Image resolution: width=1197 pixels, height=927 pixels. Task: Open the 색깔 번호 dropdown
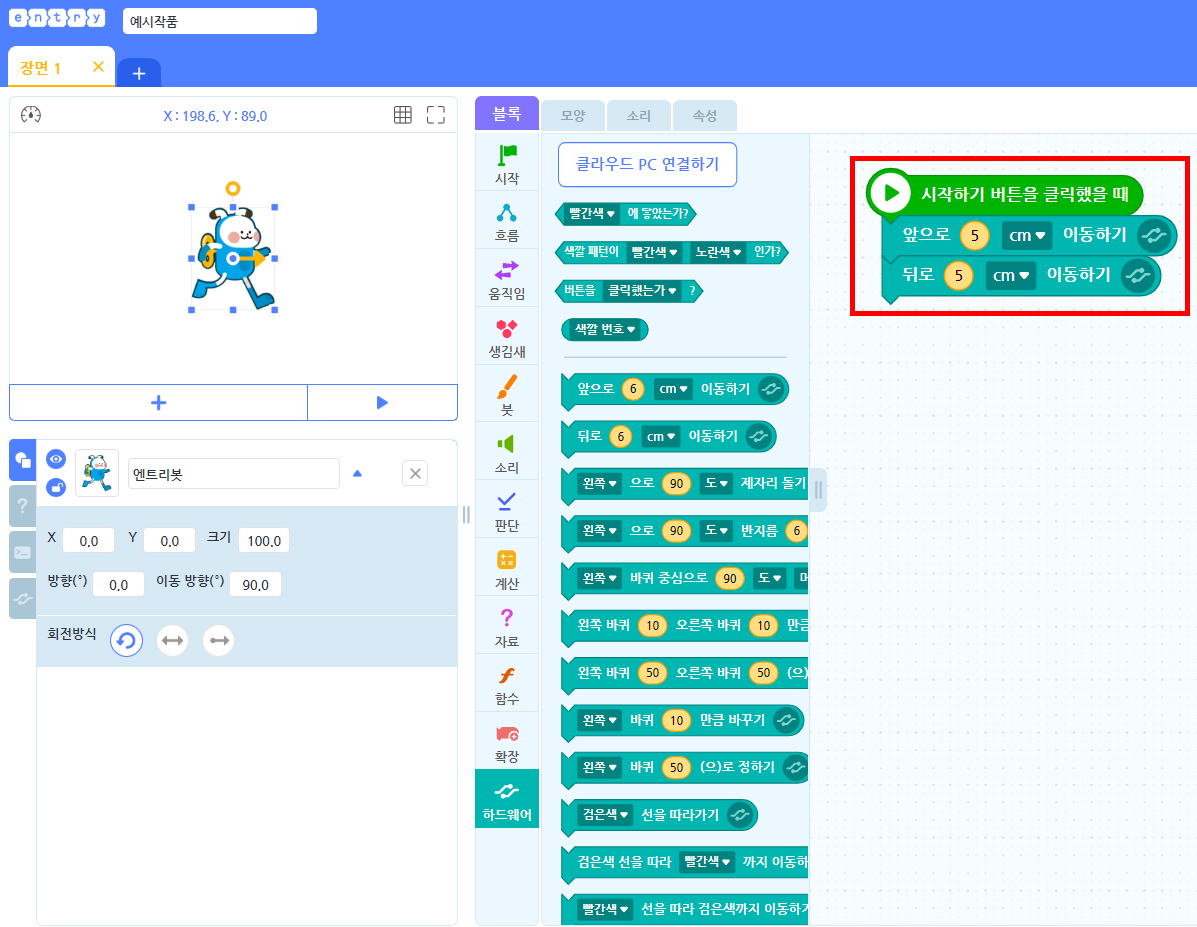pyautogui.click(x=605, y=330)
